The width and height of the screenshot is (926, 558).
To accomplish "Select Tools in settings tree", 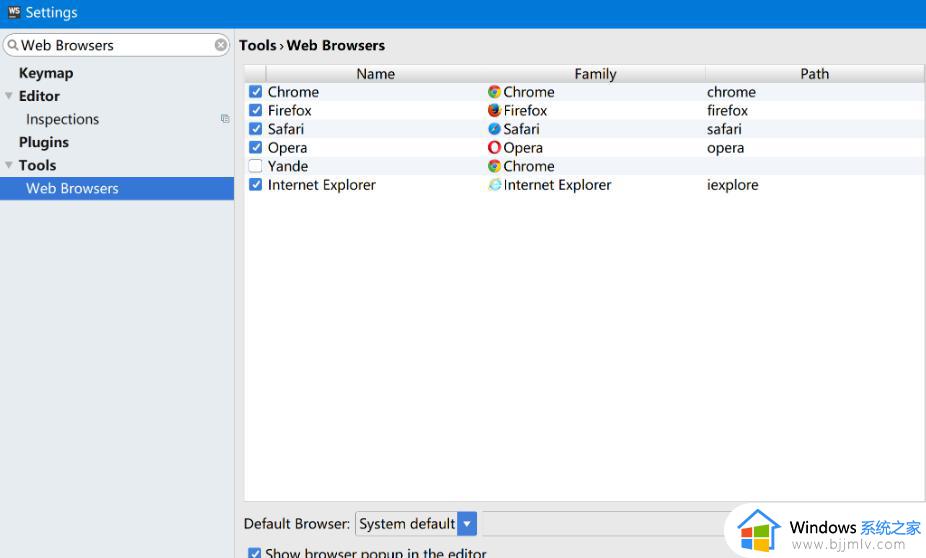I will (x=37, y=165).
